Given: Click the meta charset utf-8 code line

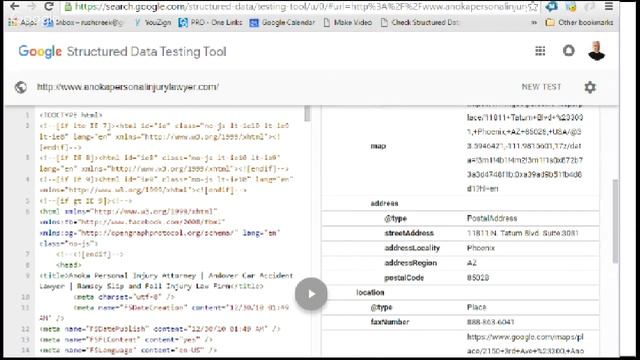Looking at the screenshot, I should point(124,297).
